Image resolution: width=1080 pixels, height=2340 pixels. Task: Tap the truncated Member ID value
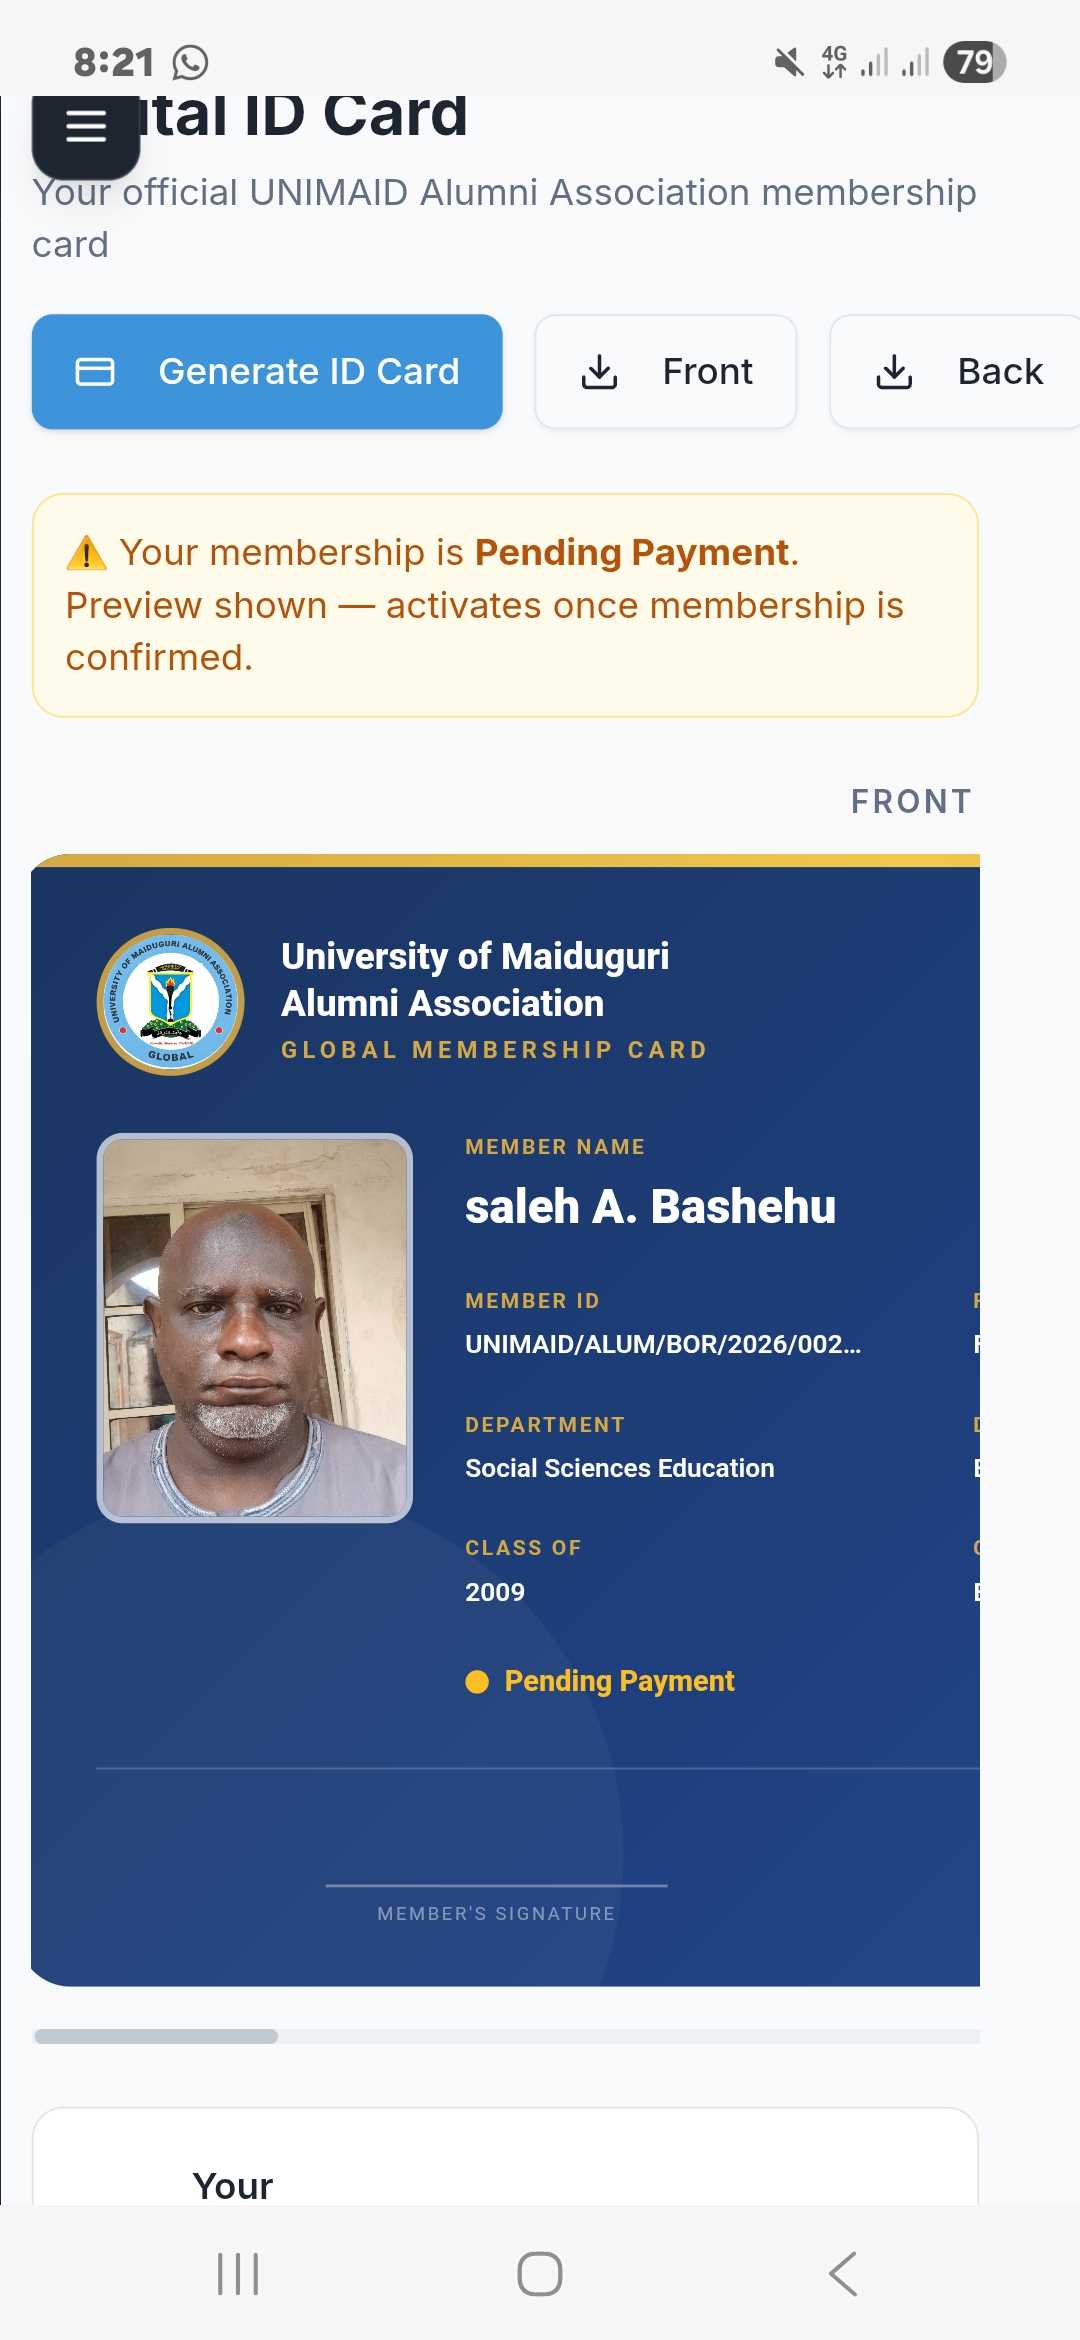(663, 1344)
